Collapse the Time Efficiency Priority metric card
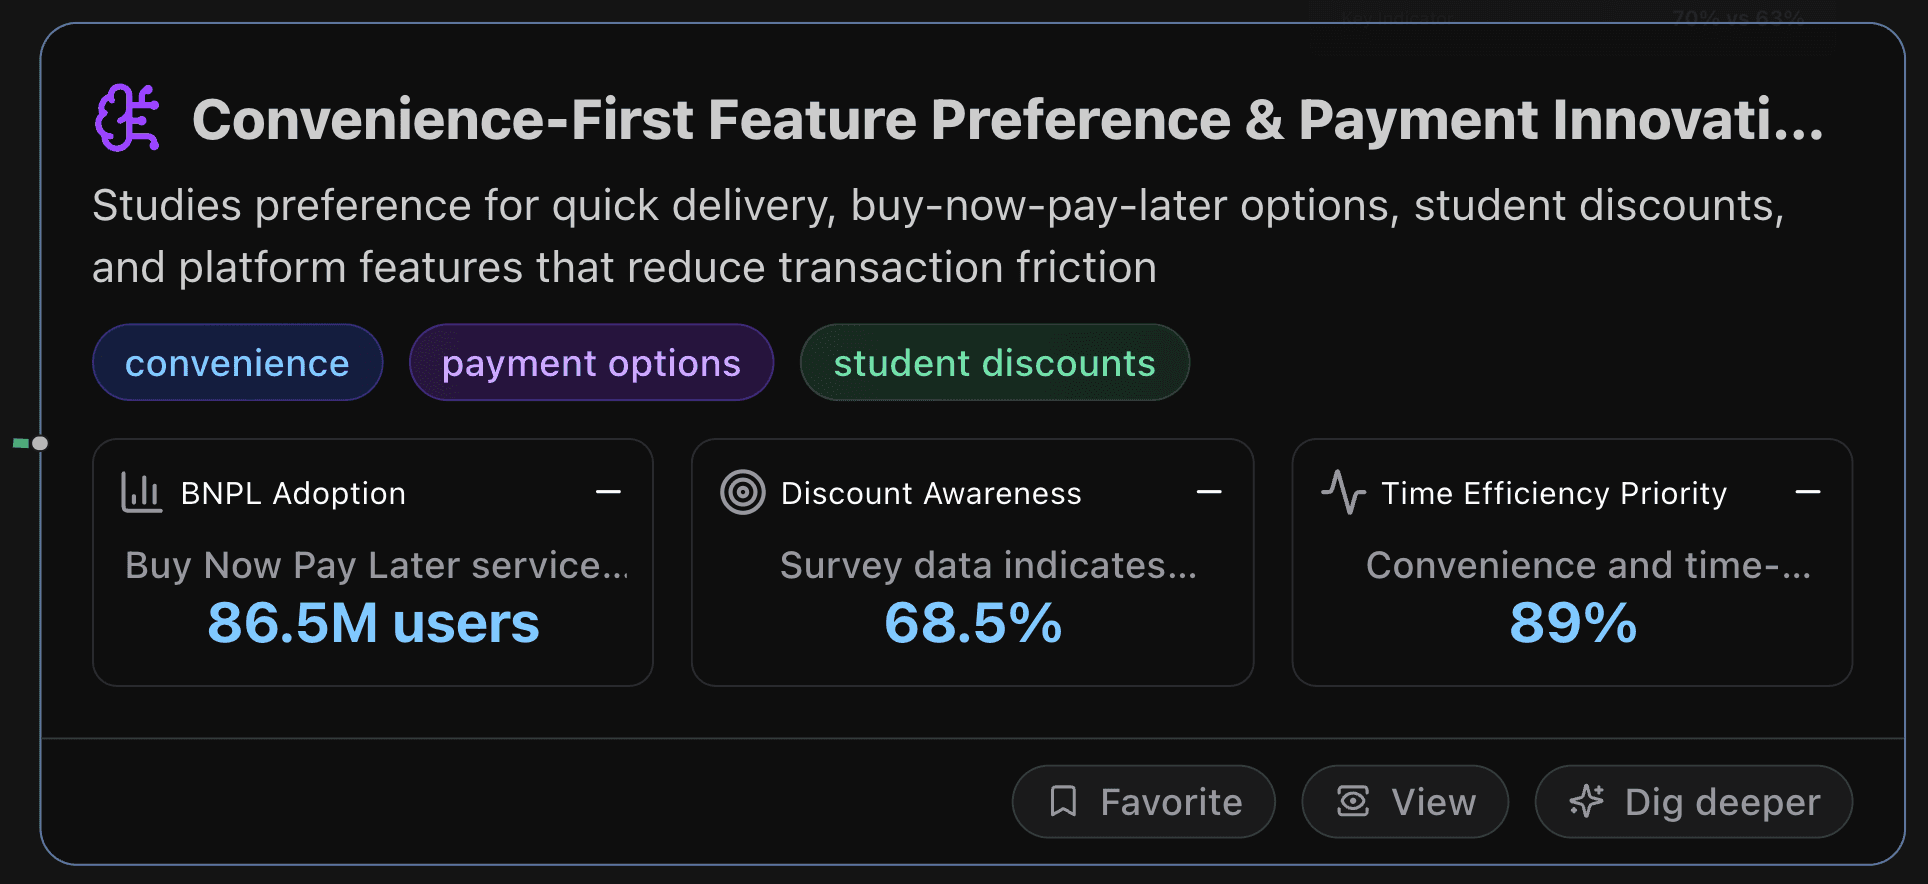The image size is (1928, 884). click(1808, 492)
